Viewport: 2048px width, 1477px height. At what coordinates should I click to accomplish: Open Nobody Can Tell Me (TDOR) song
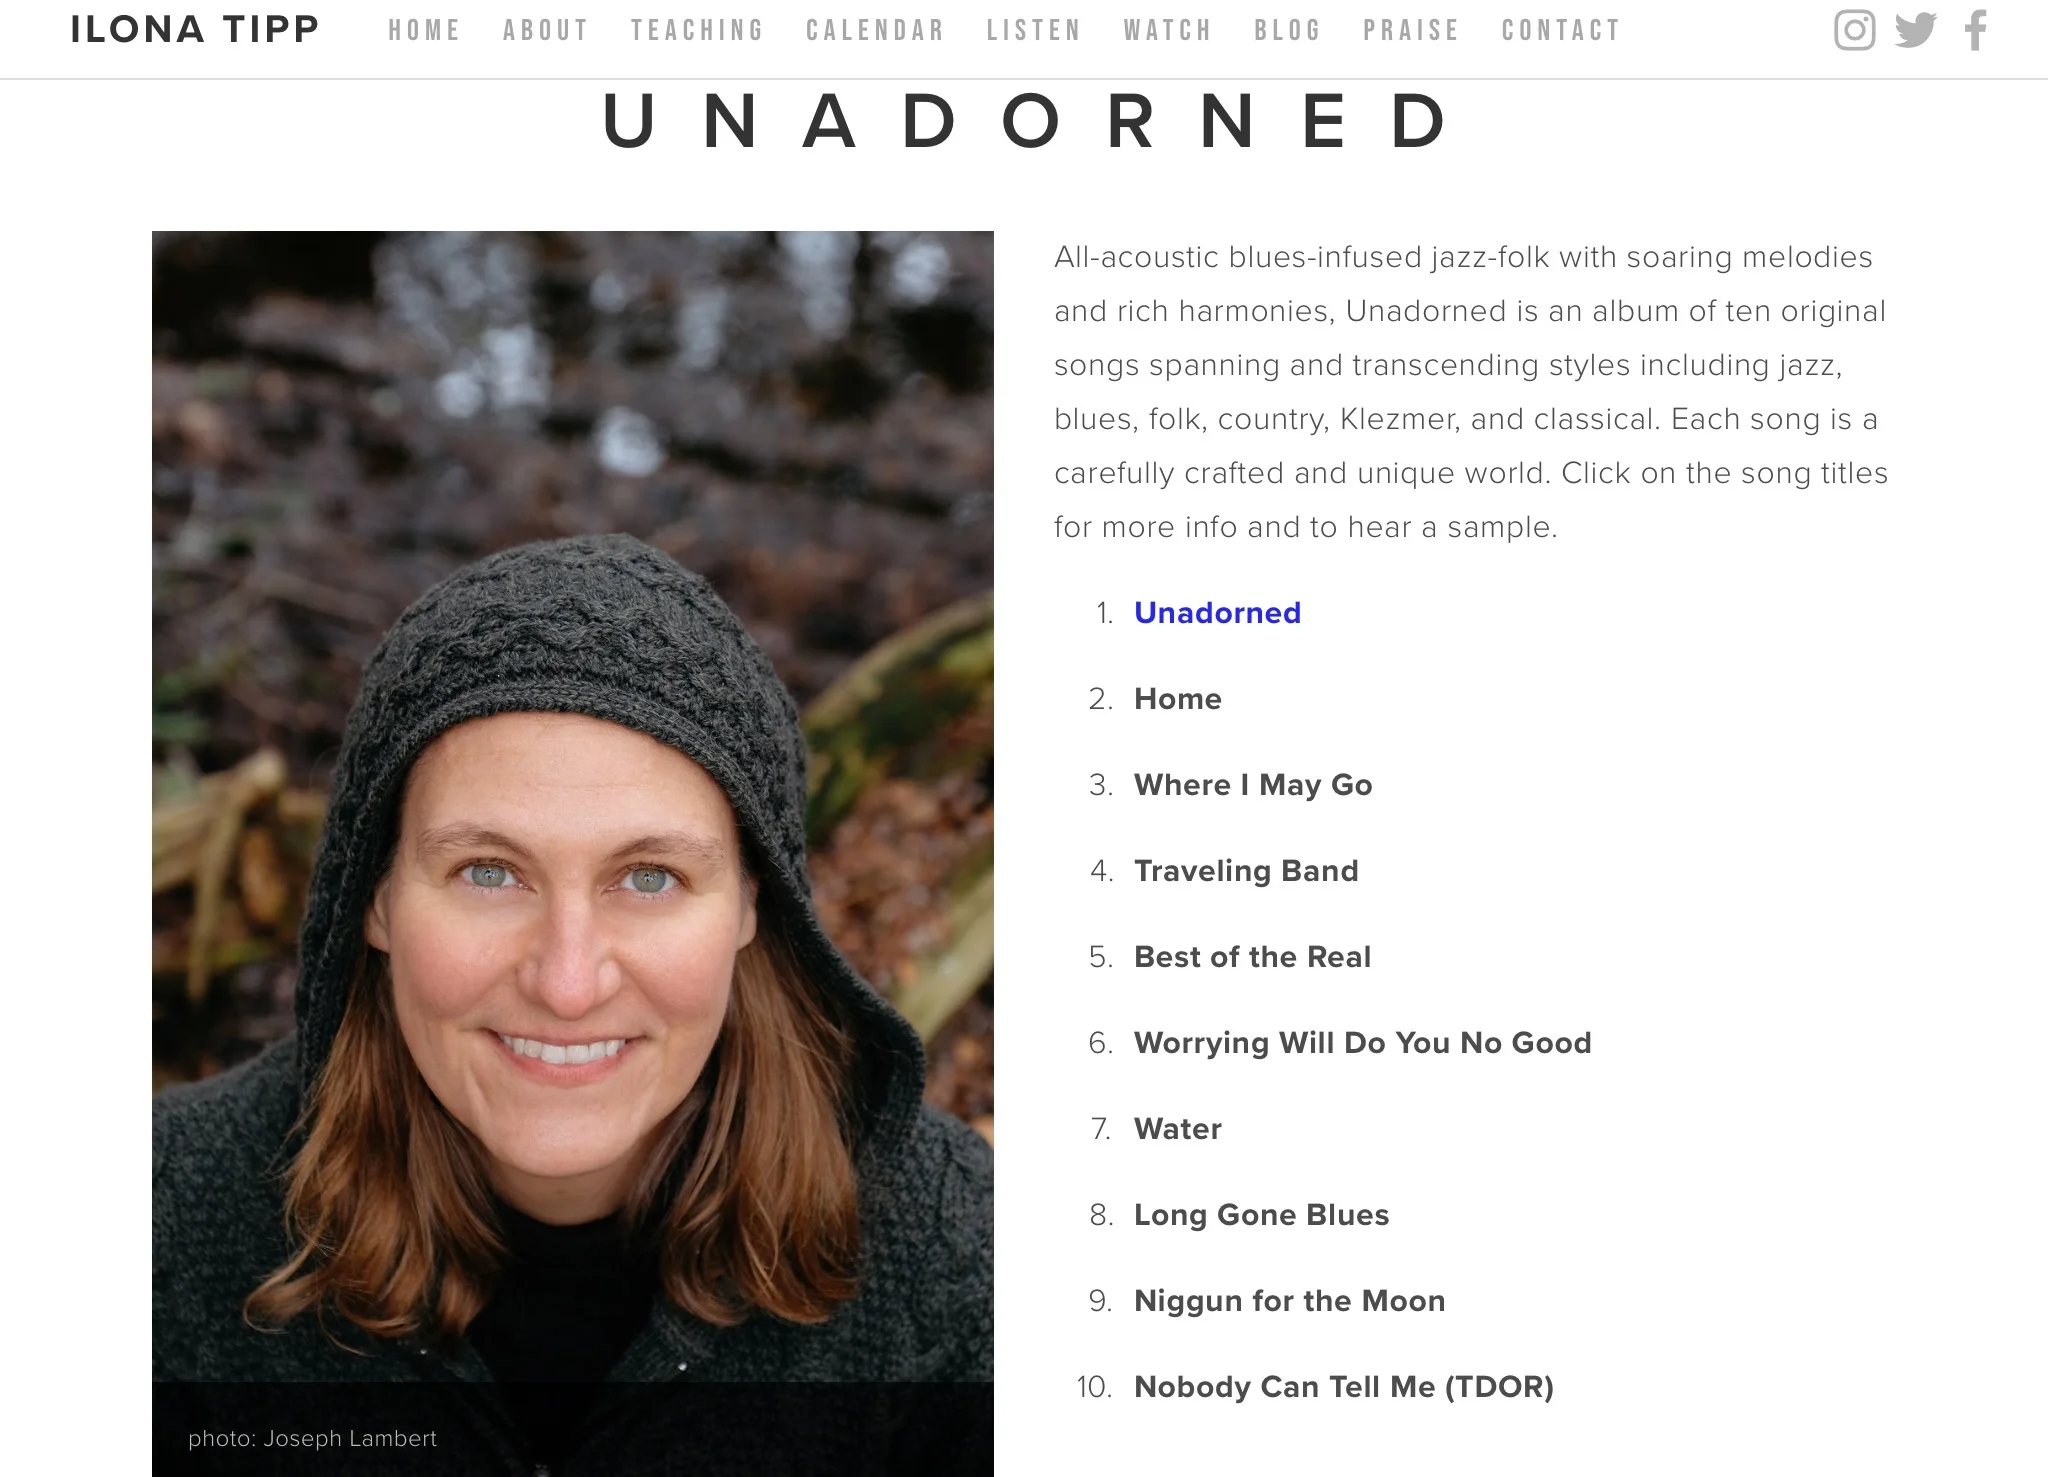(1344, 1387)
